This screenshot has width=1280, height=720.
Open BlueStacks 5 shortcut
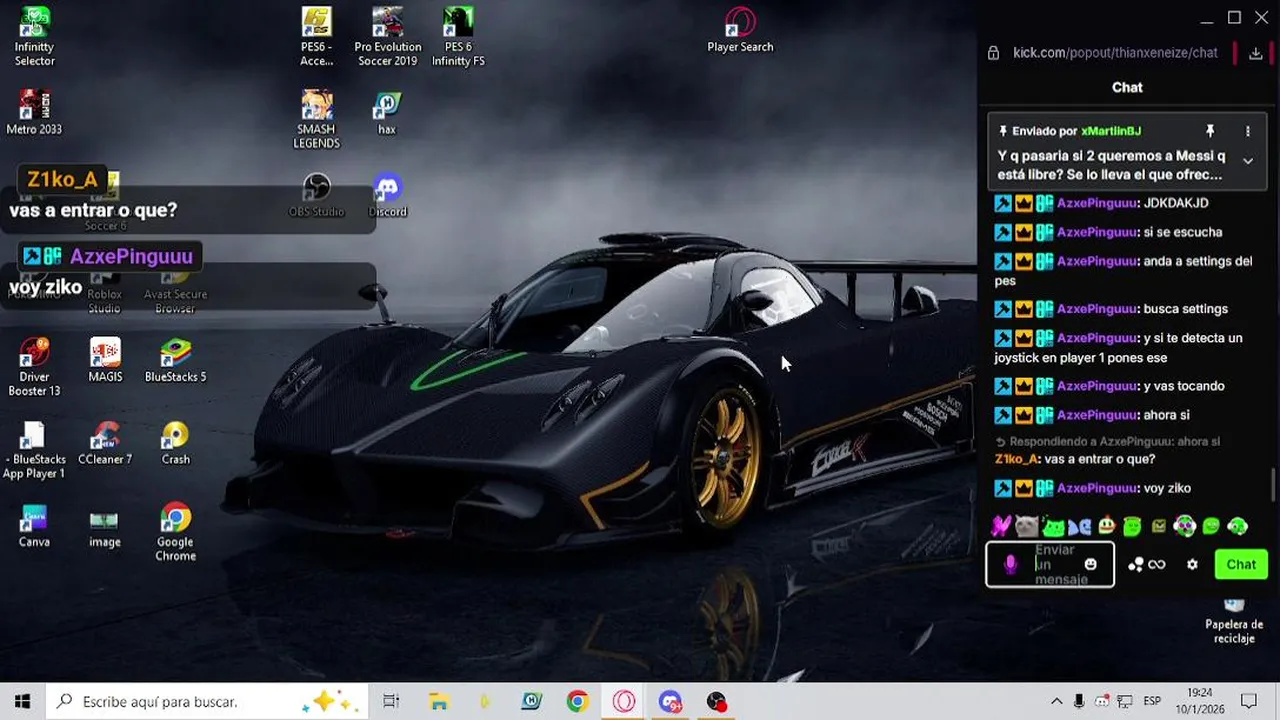pos(175,360)
